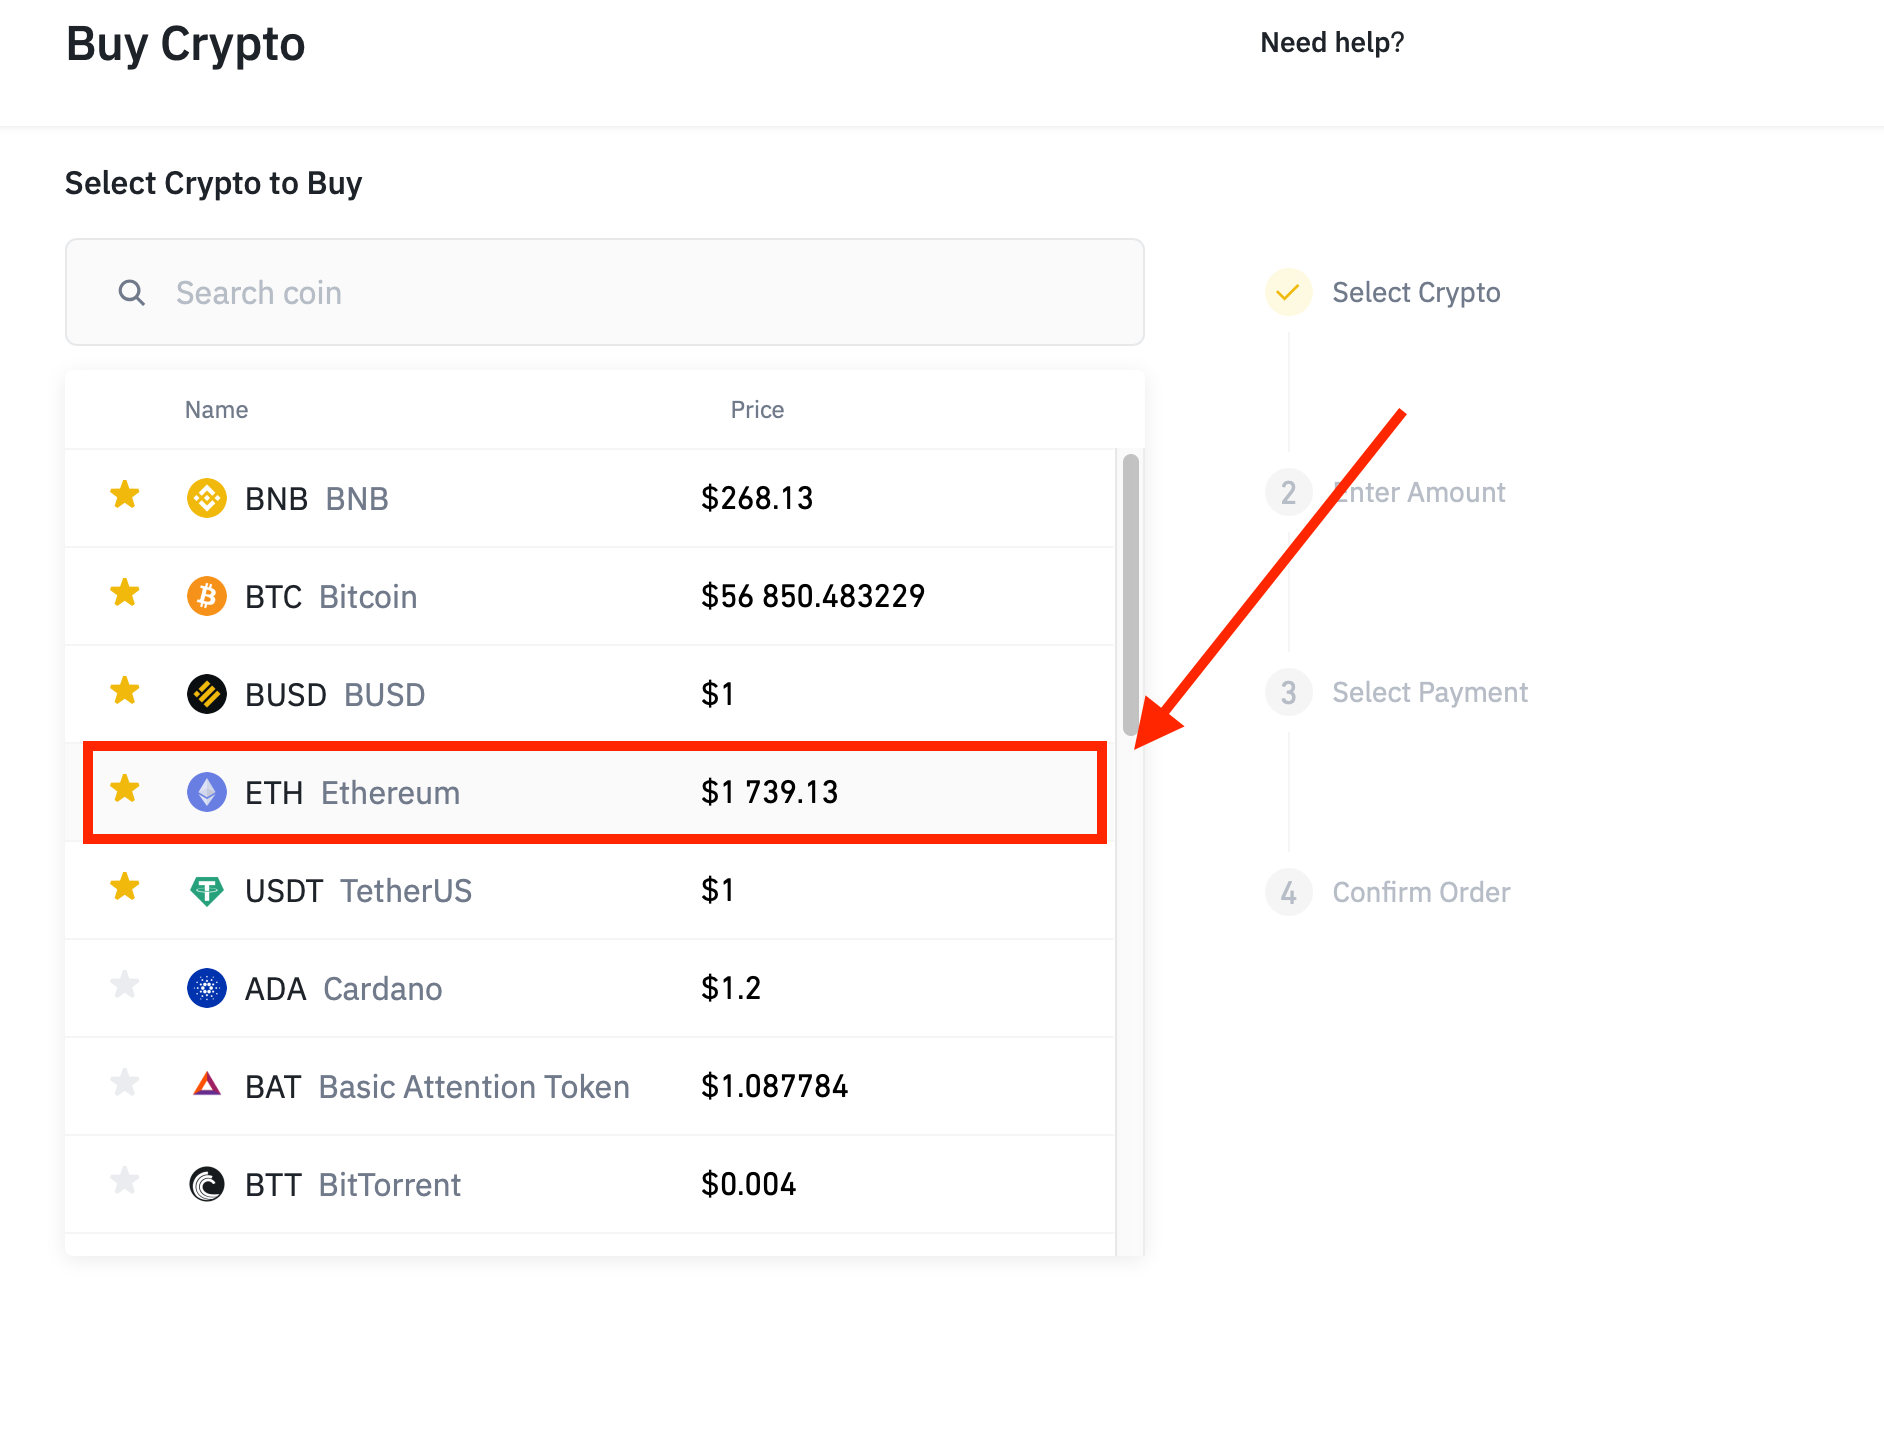Select the BUSD name text
Screen dimensions: 1884x1436
pyautogui.click(x=335, y=694)
